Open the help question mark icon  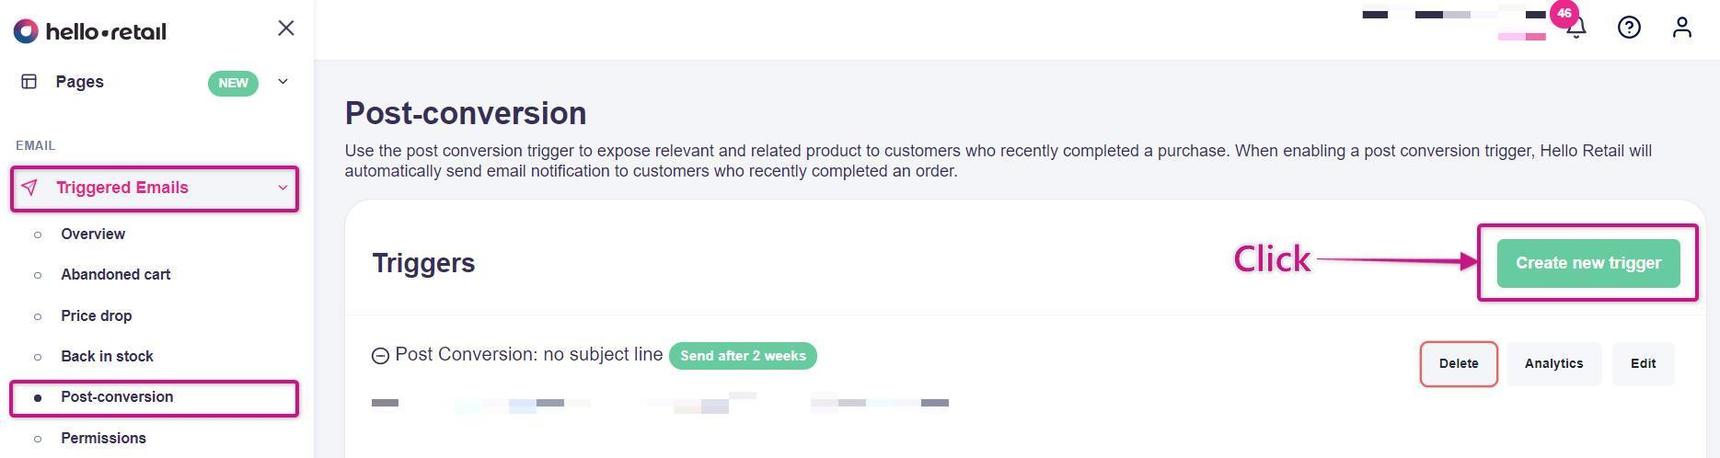pos(1629,28)
